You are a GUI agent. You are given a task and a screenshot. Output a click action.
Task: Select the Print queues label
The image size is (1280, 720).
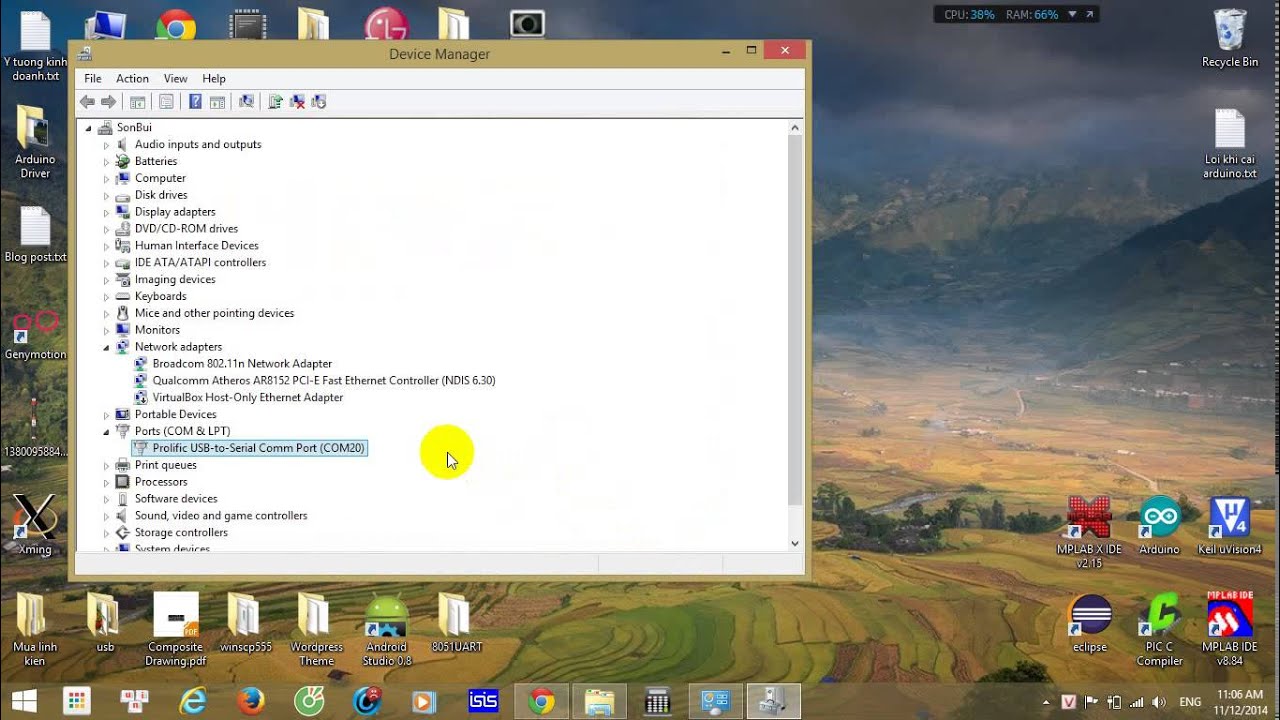pyautogui.click(x=166, y=465)
